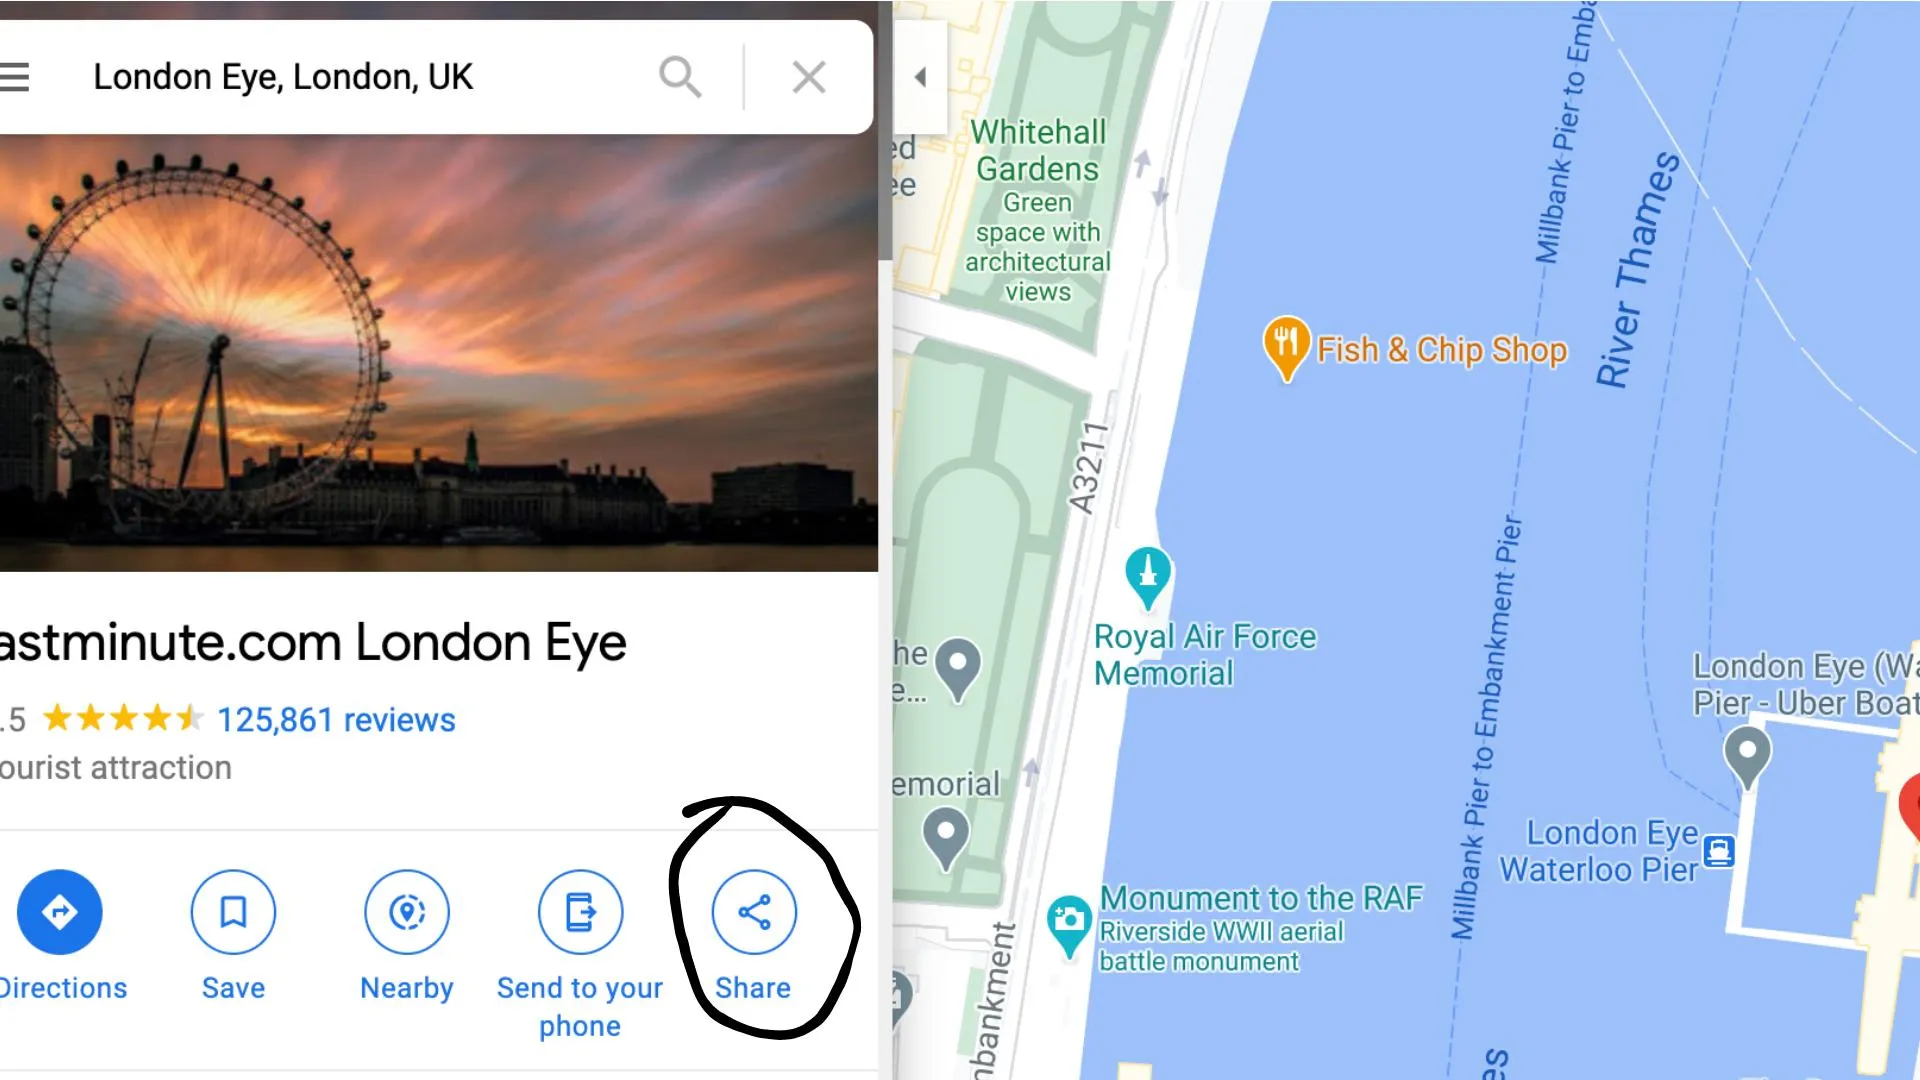The width and height of the screenshot is (1920, 1080).
Task: Click the Share icon
Action: [754, 912]
